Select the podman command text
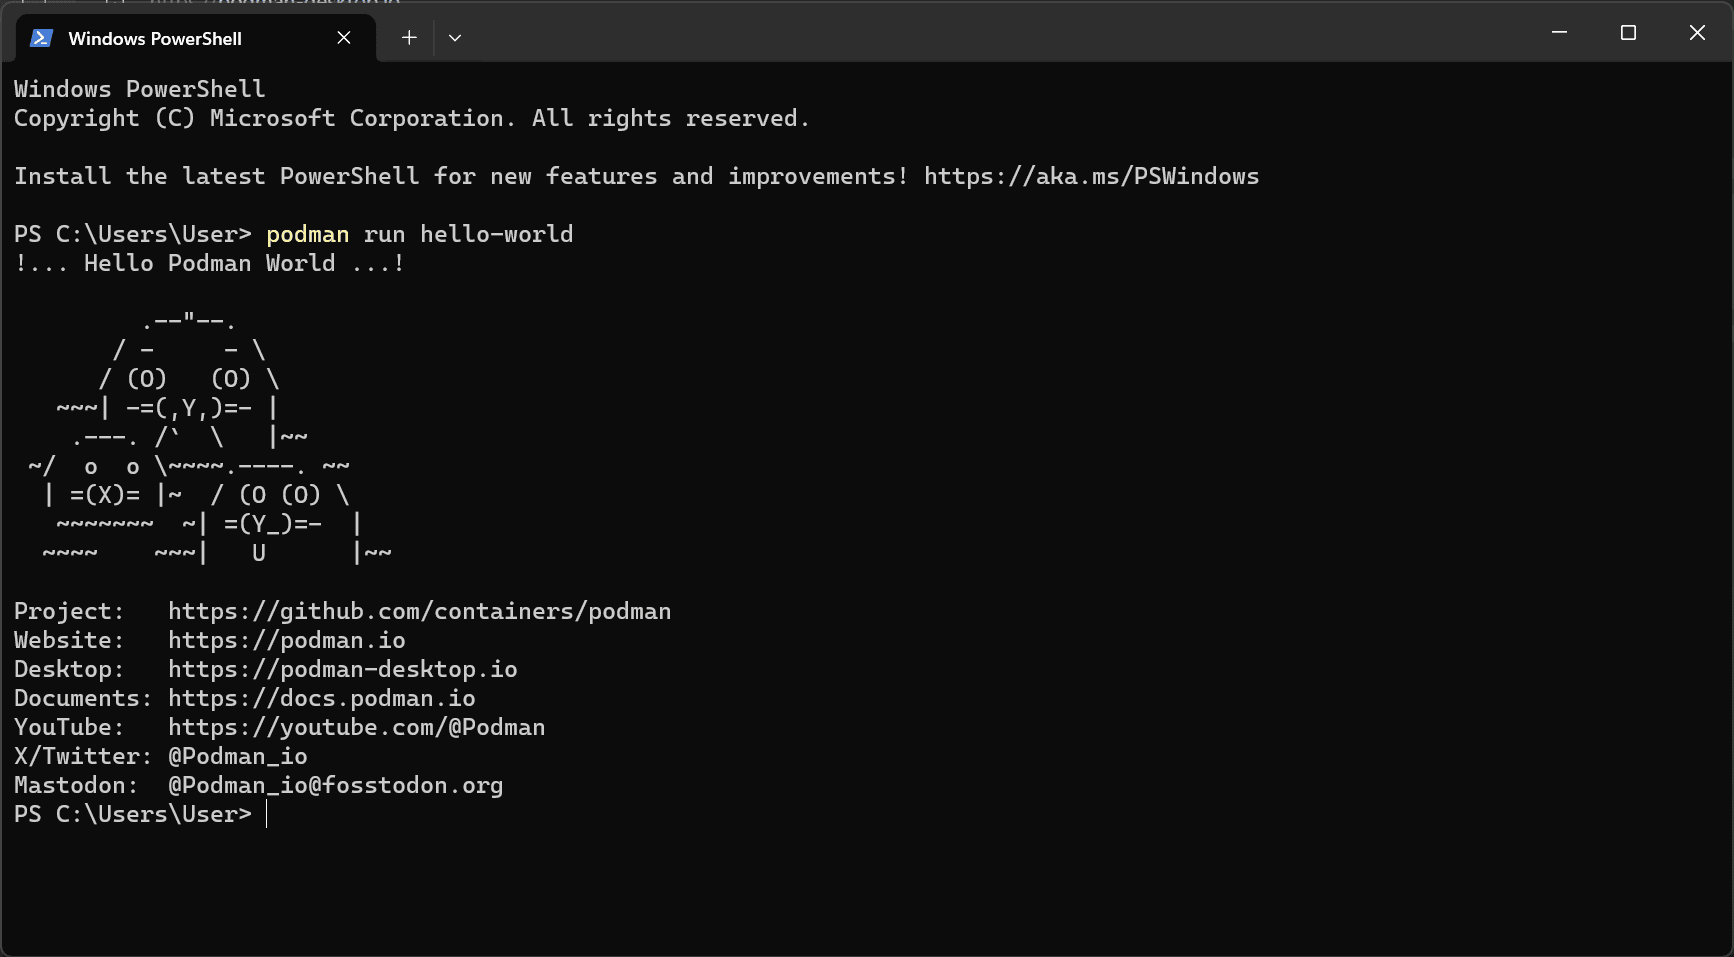1734x957 pixels. [x=307, y=234]
